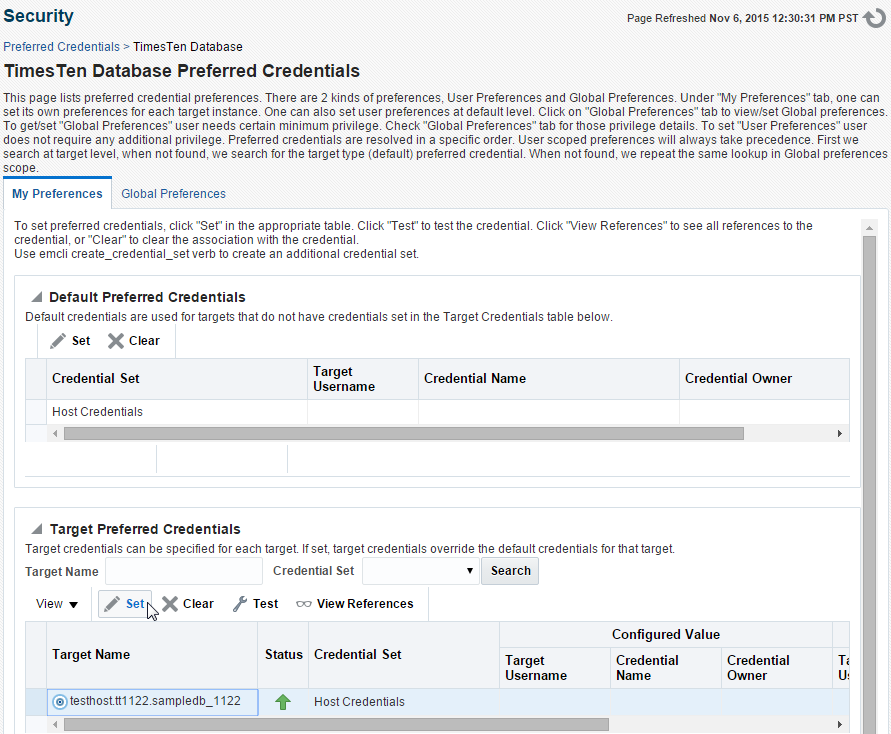
Task: Open the View dropdown menu
Action: pos(57,604)
